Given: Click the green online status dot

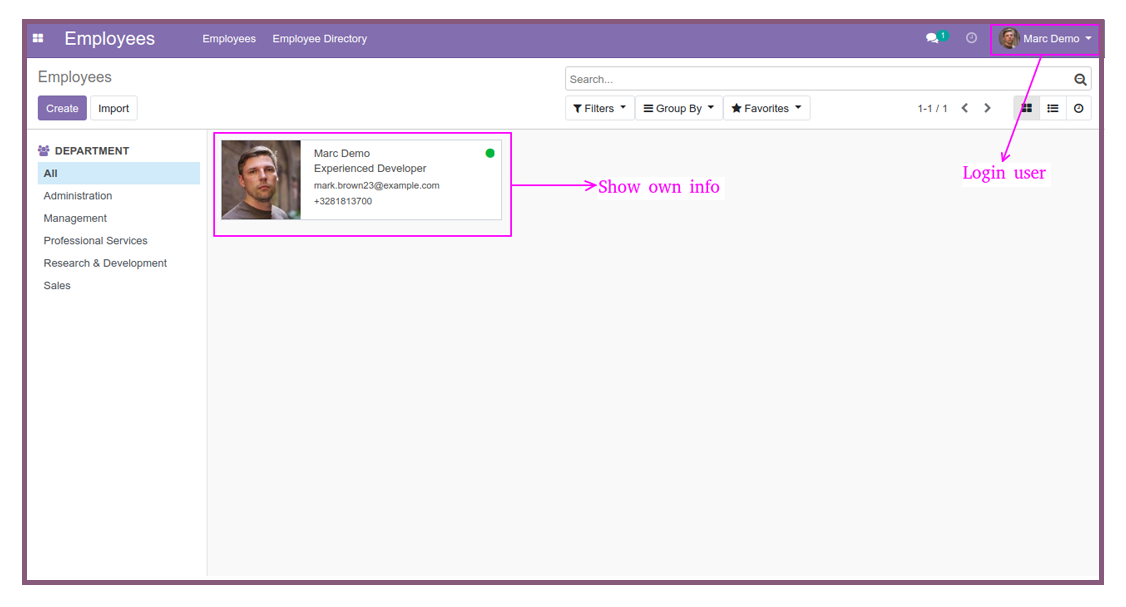Looking at the screenshot, I should click(490, 153).
